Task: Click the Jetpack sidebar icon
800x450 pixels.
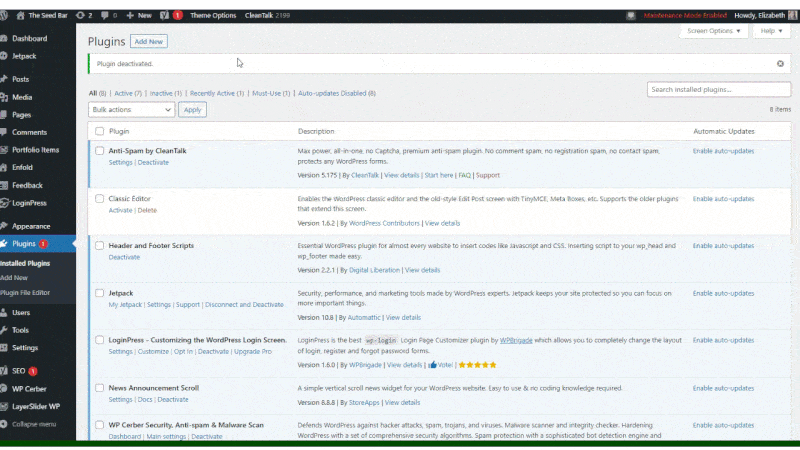Action: click(x=4, y=56)
